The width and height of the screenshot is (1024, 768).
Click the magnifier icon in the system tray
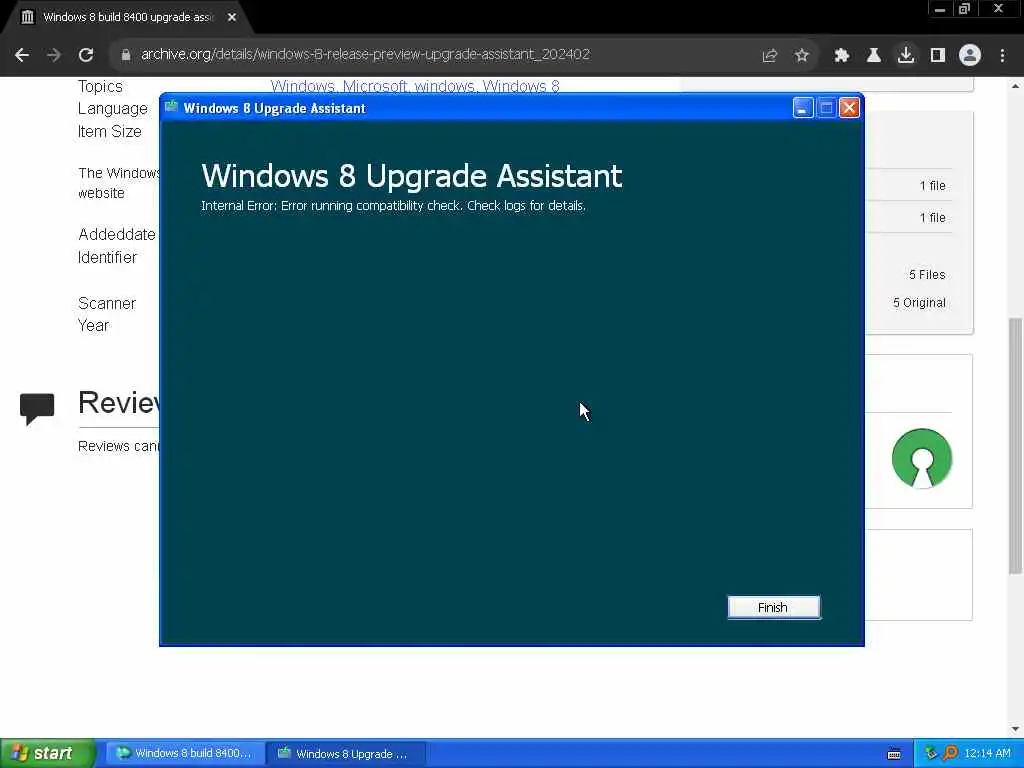tap(950, 754)
